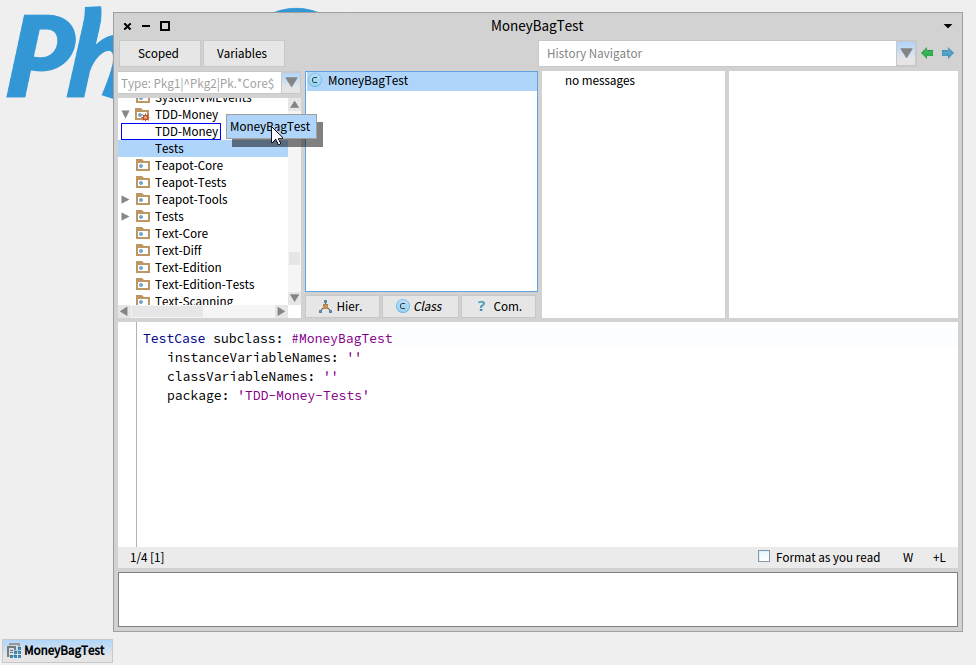Screen dimensions: 976x665
Task: Click the Text-Edition-Tests folder icon
Action: click(143, 284)
